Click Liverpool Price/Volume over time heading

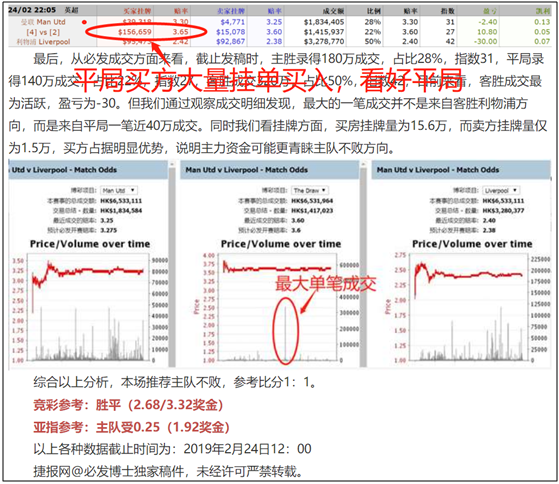[x=472, y=244]
